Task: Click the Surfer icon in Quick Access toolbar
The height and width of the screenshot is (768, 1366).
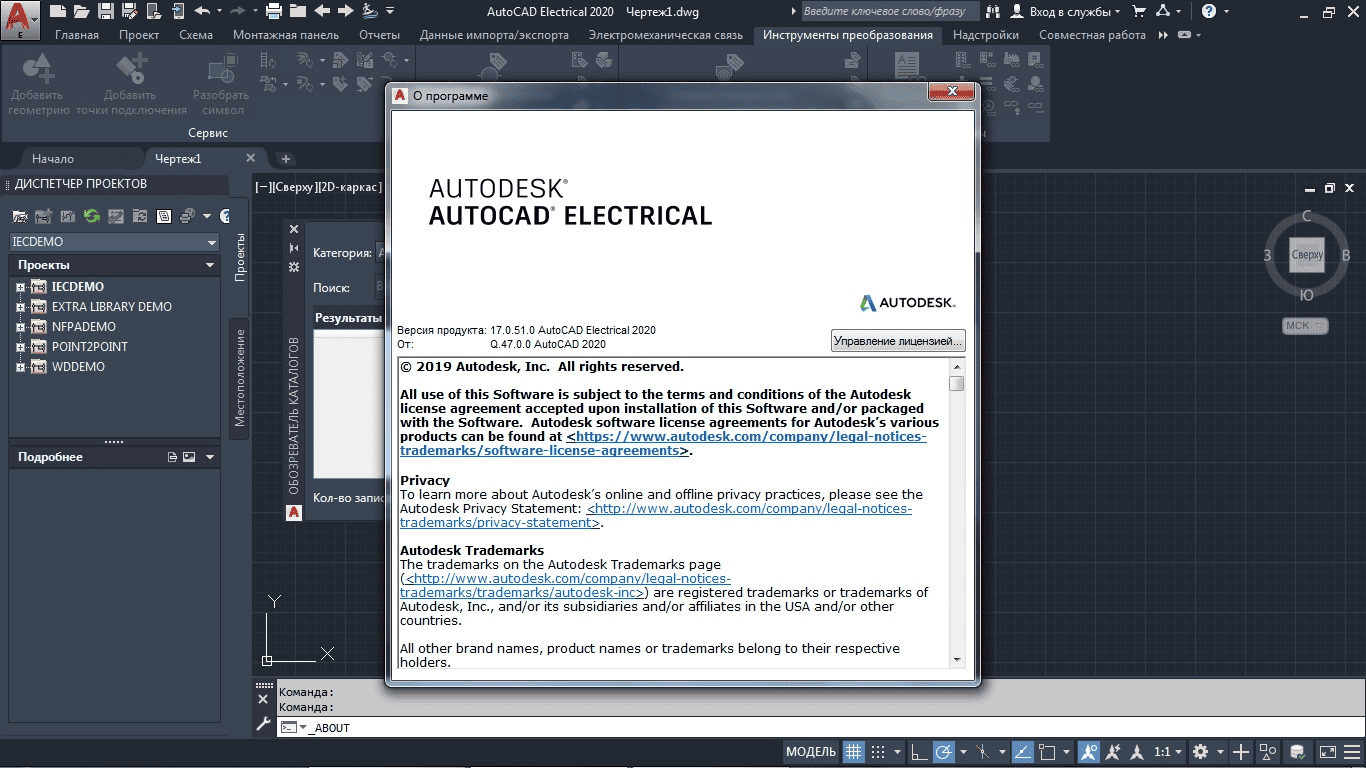Action: point(369,11)
